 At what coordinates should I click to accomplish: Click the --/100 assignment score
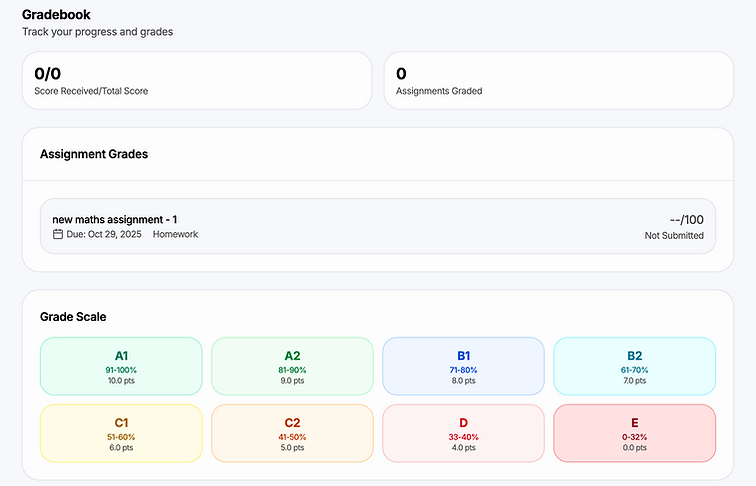click(686, 219)
